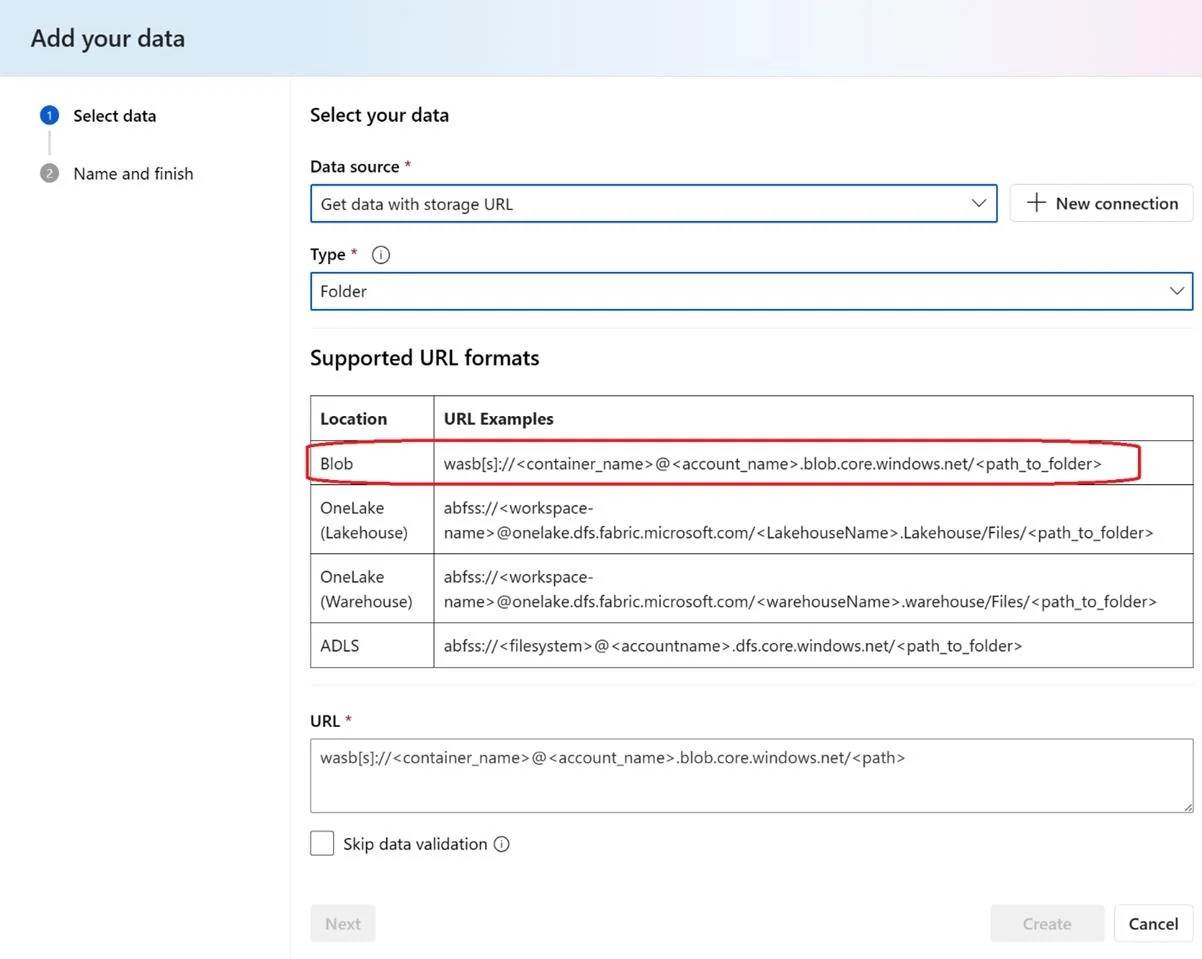Click the Cancel button
The width and height of the screenshot is (1202, 959).
tap(1153, 923)
